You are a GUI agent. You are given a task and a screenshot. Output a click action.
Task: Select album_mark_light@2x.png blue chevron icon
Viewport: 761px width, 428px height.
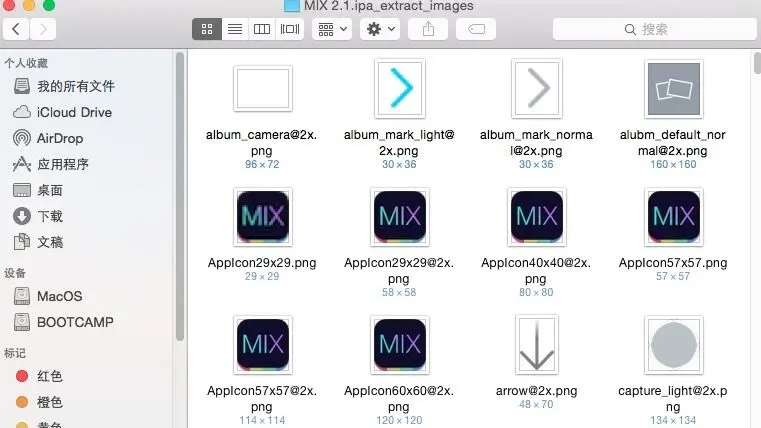(x=399, y=88)
